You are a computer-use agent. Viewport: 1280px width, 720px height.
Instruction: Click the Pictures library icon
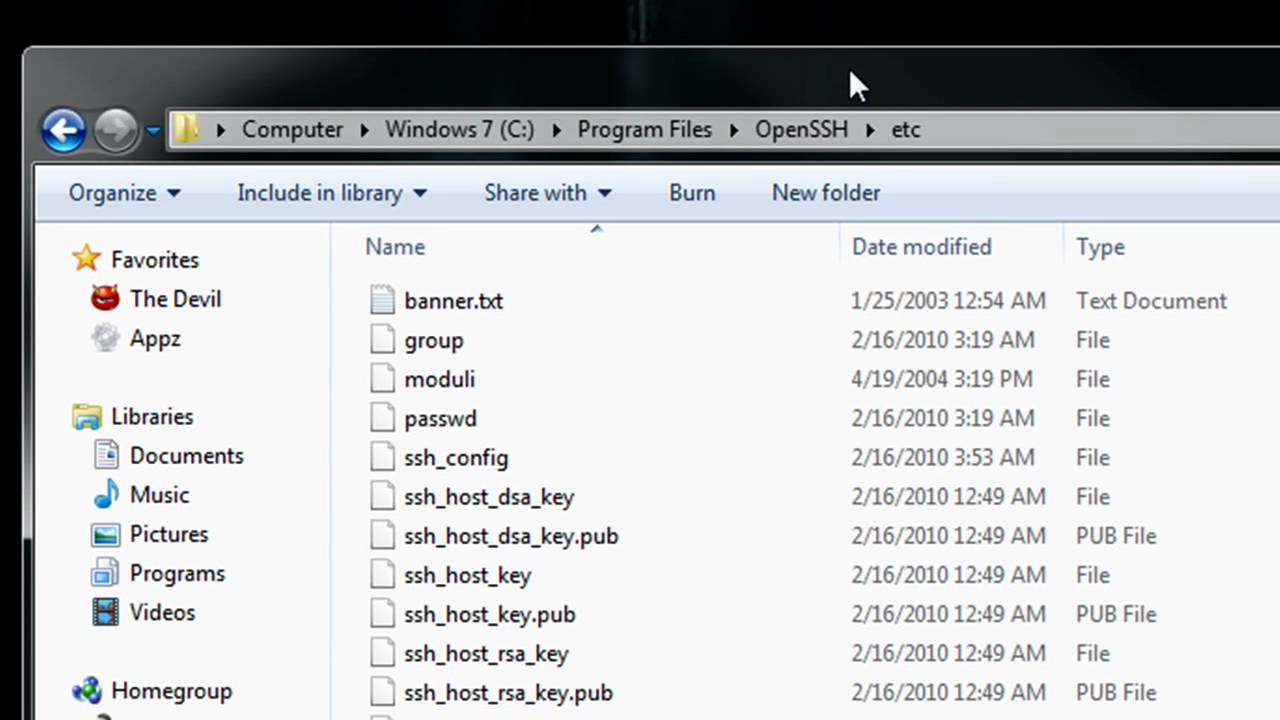point(105,534)
